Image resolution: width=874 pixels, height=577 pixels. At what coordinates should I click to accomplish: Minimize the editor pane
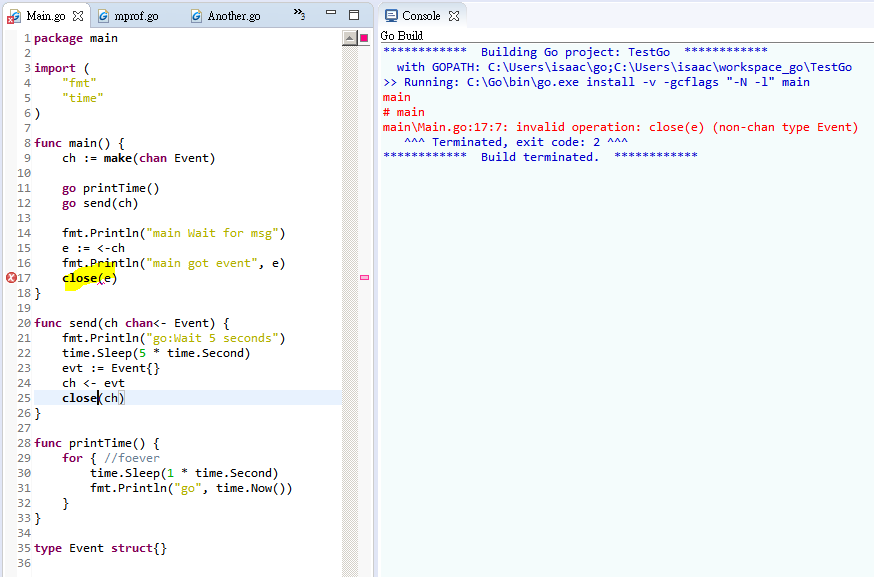point(331,15)
